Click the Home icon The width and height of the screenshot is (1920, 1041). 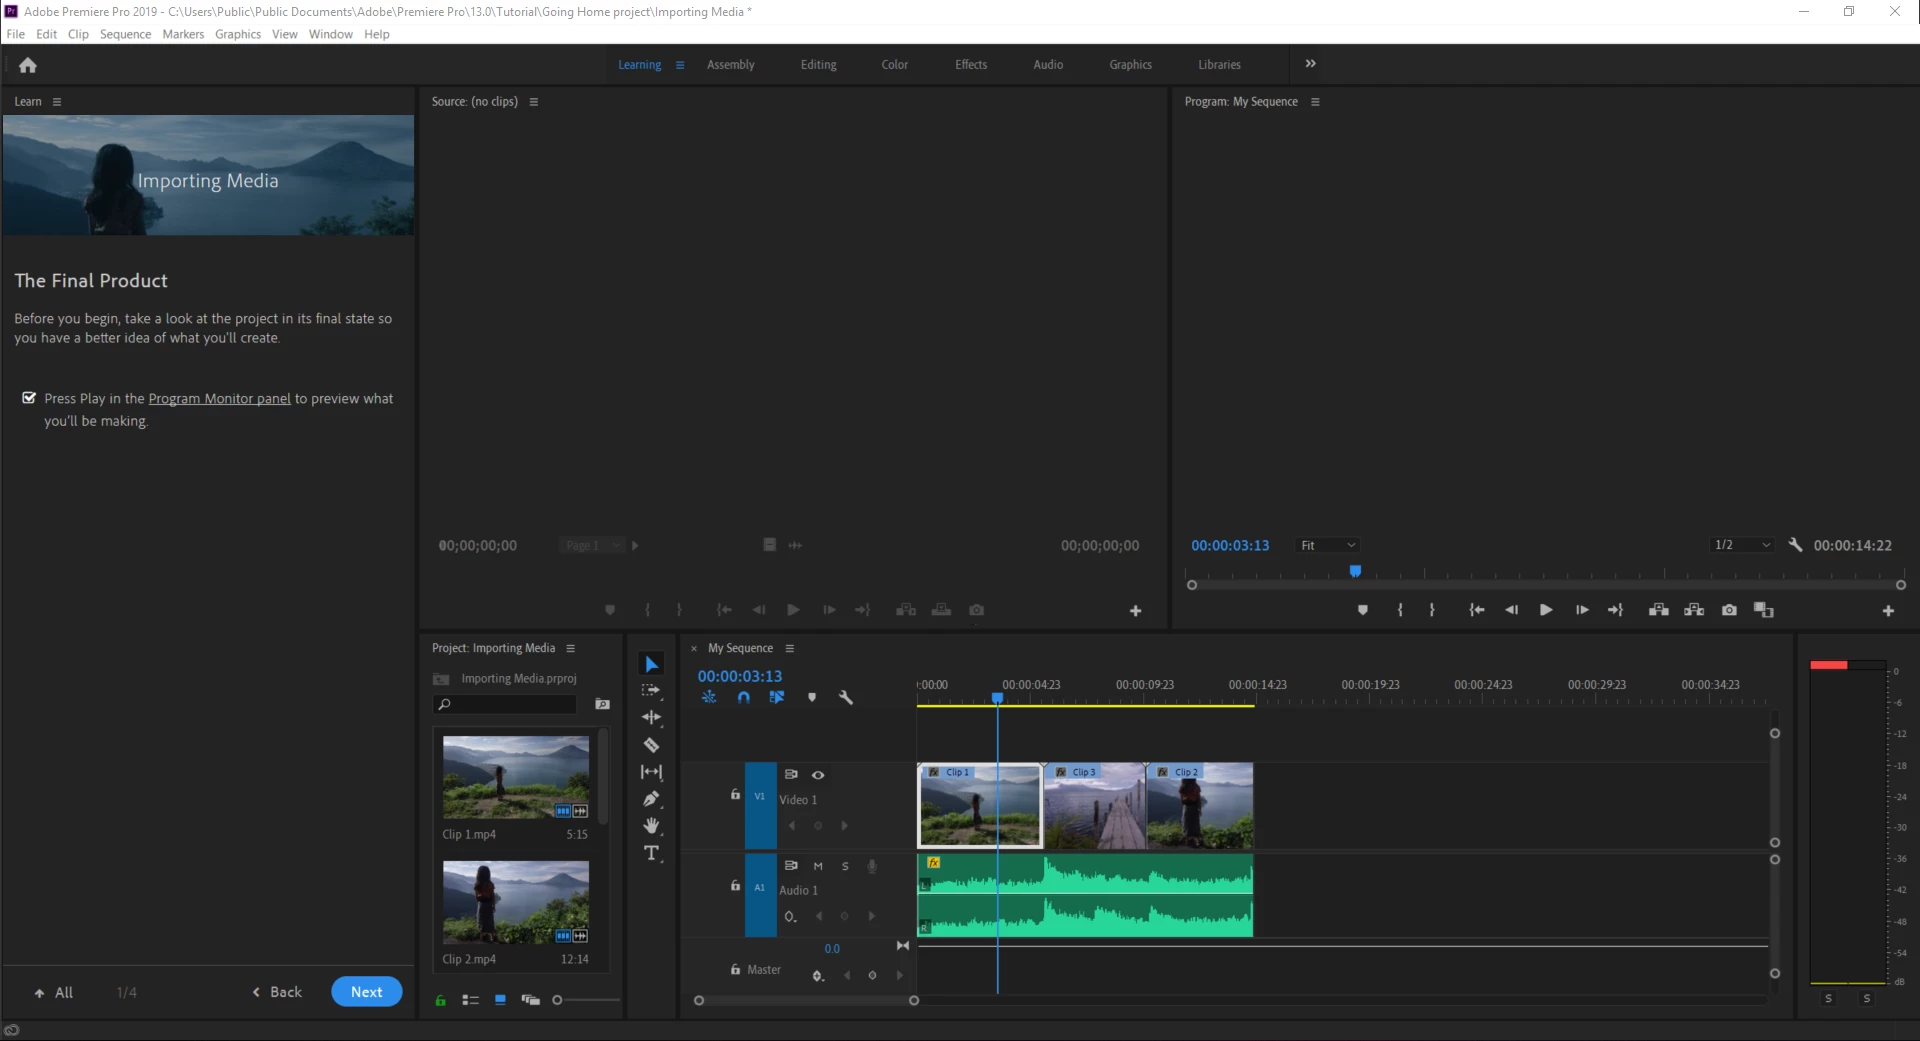(x=28, y=65)
